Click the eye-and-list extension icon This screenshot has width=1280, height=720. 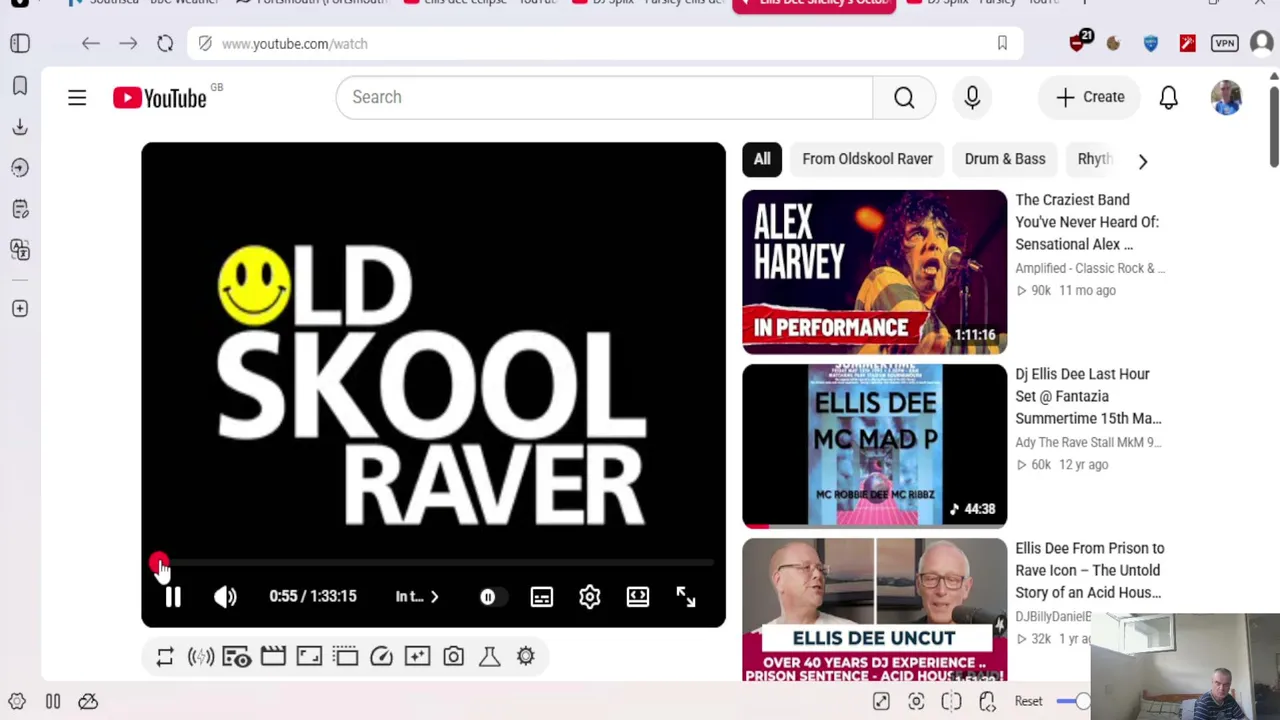coord(237,656)
